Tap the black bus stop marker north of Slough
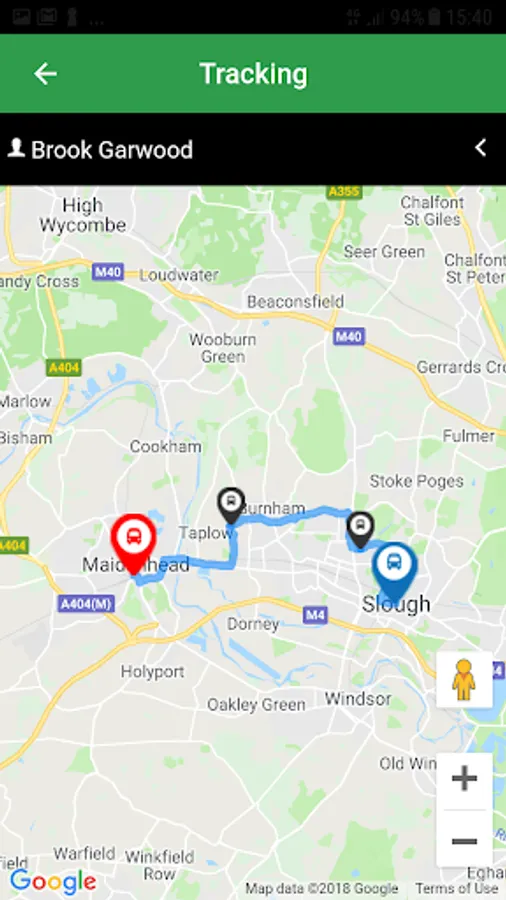 360,530
